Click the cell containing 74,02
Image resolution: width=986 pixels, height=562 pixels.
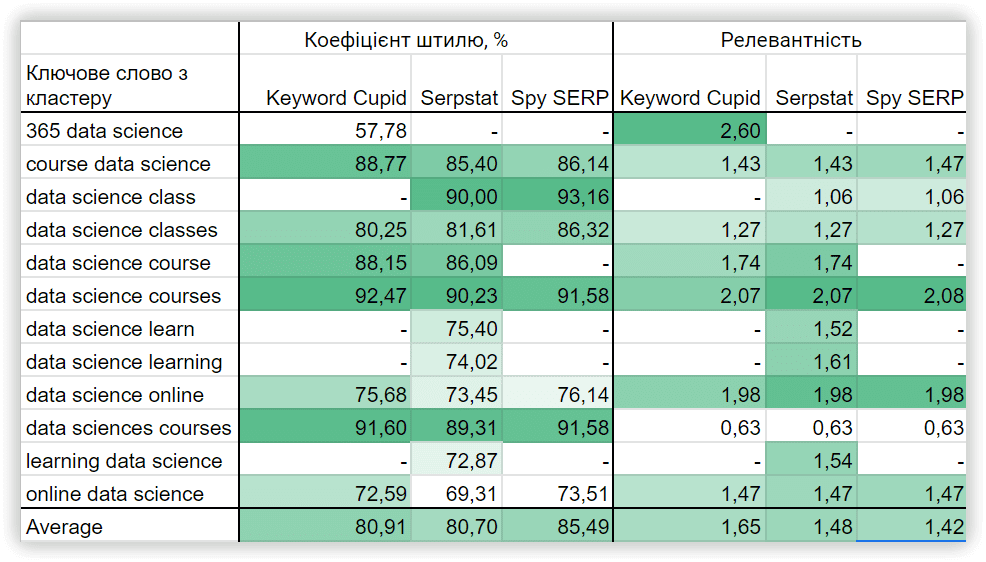456,361
